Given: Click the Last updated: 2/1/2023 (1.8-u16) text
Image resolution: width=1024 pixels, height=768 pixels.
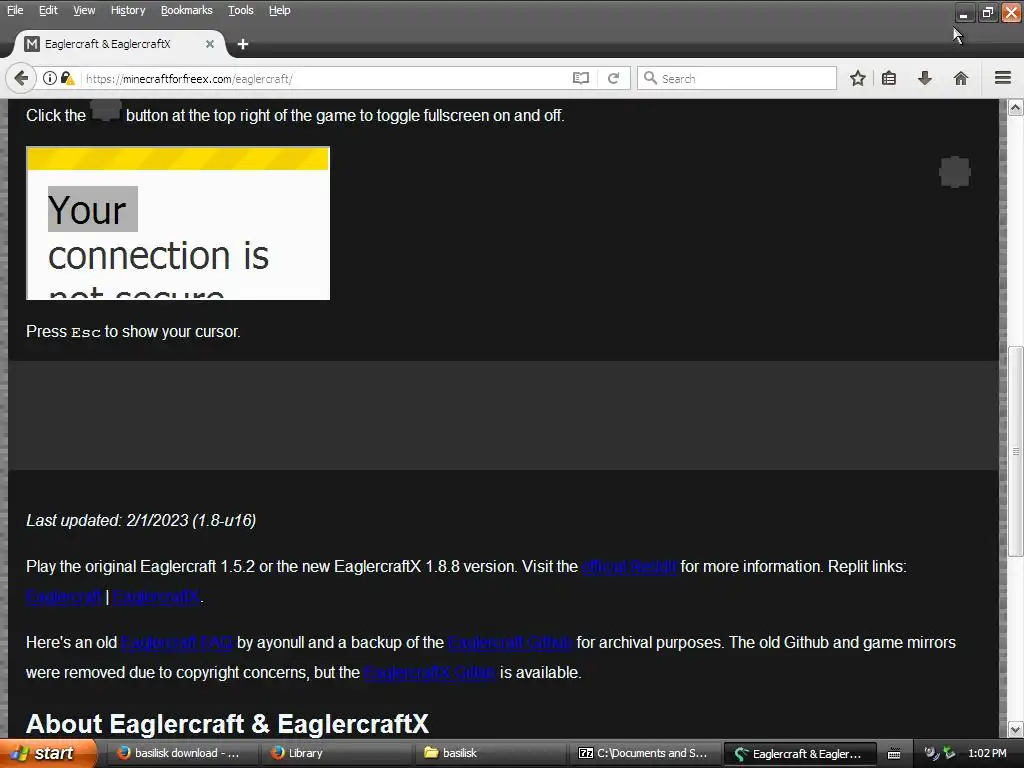Looking at the screenshot, I should pyautogui.click(x=141, y=520).
